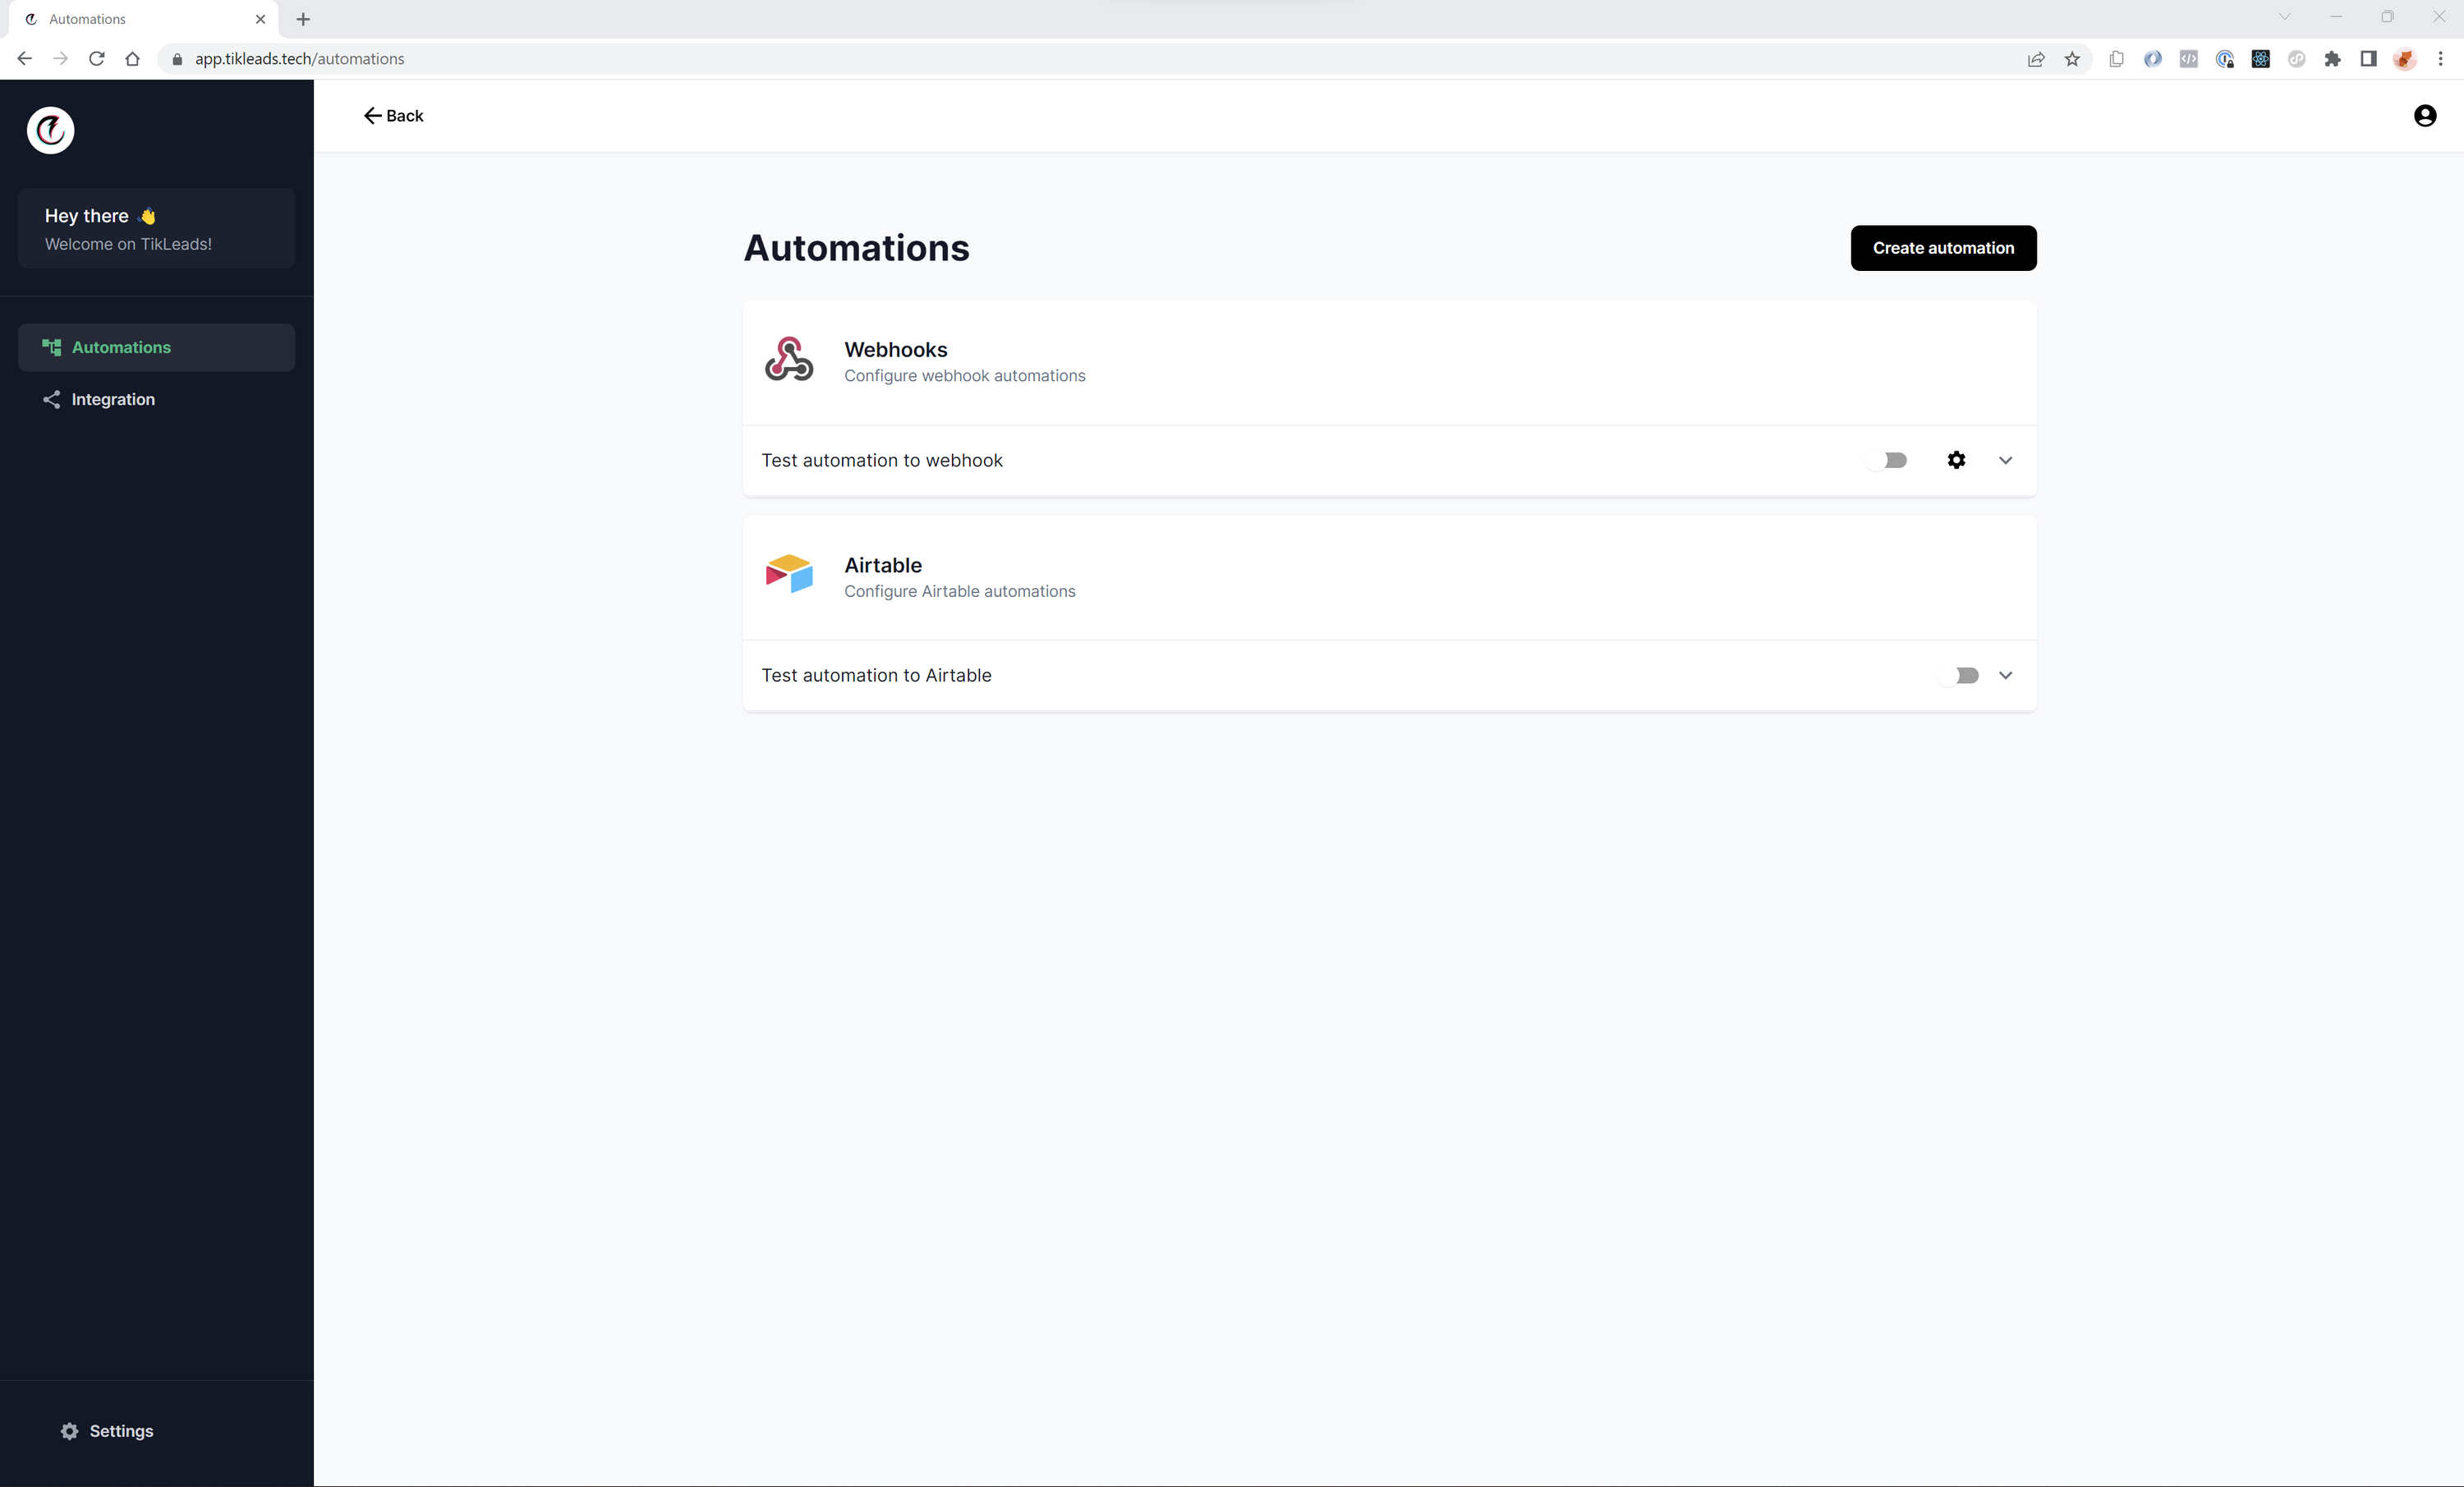The image size is (2464, 1487).
Task: Click the TikLeads logo in the sidebar
Action: point(50,130)
